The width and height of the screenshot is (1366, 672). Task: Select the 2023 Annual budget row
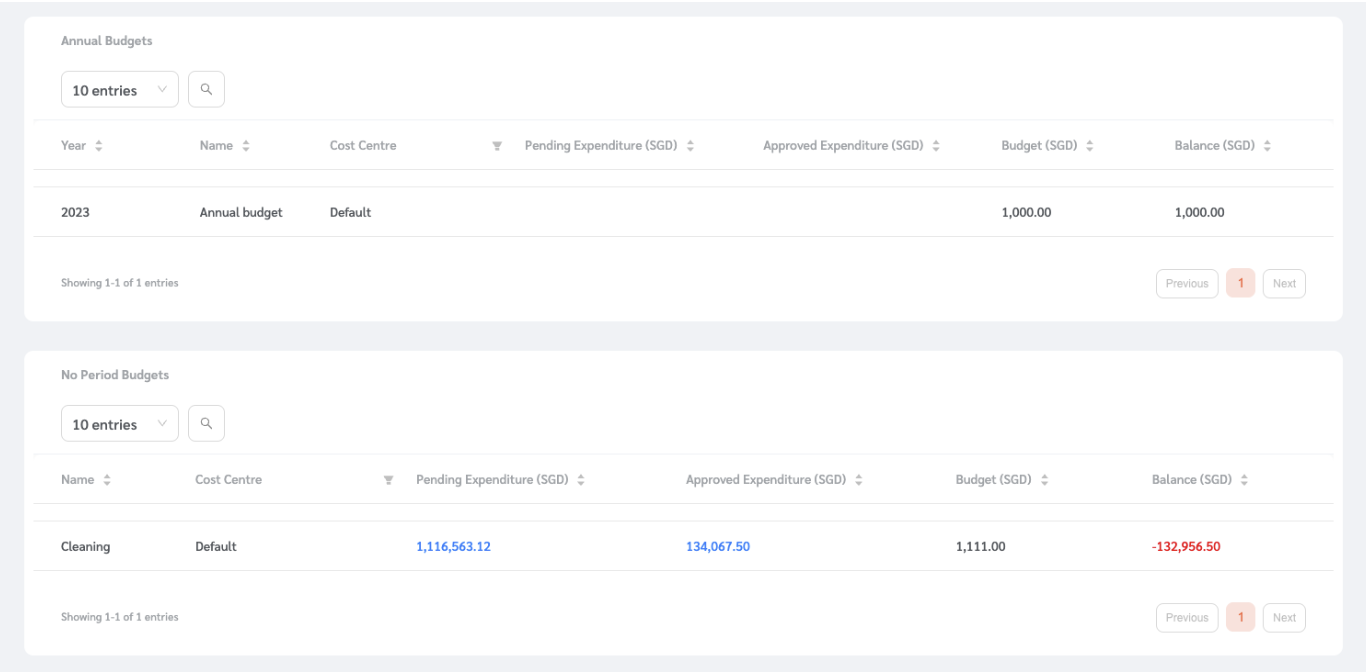(77, 212)
